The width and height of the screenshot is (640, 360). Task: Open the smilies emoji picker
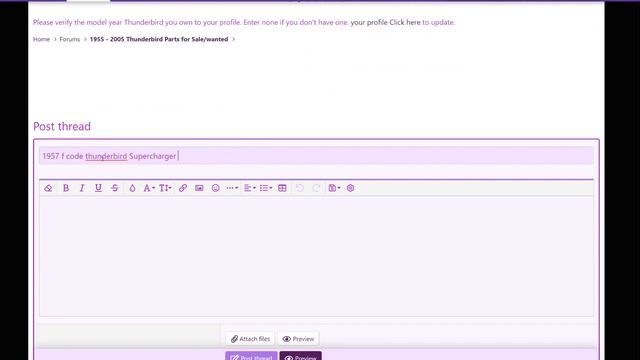216,188
